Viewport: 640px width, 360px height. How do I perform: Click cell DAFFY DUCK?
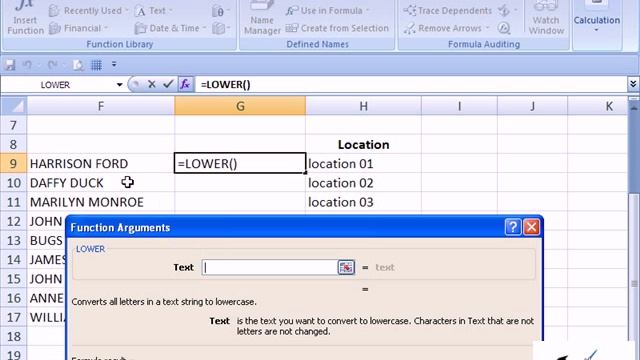point(100,183)
